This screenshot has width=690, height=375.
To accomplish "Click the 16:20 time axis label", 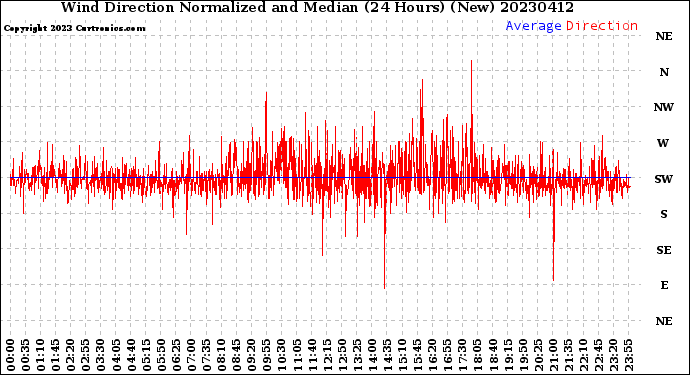I will pyautogui.click(x=433, y=355).
